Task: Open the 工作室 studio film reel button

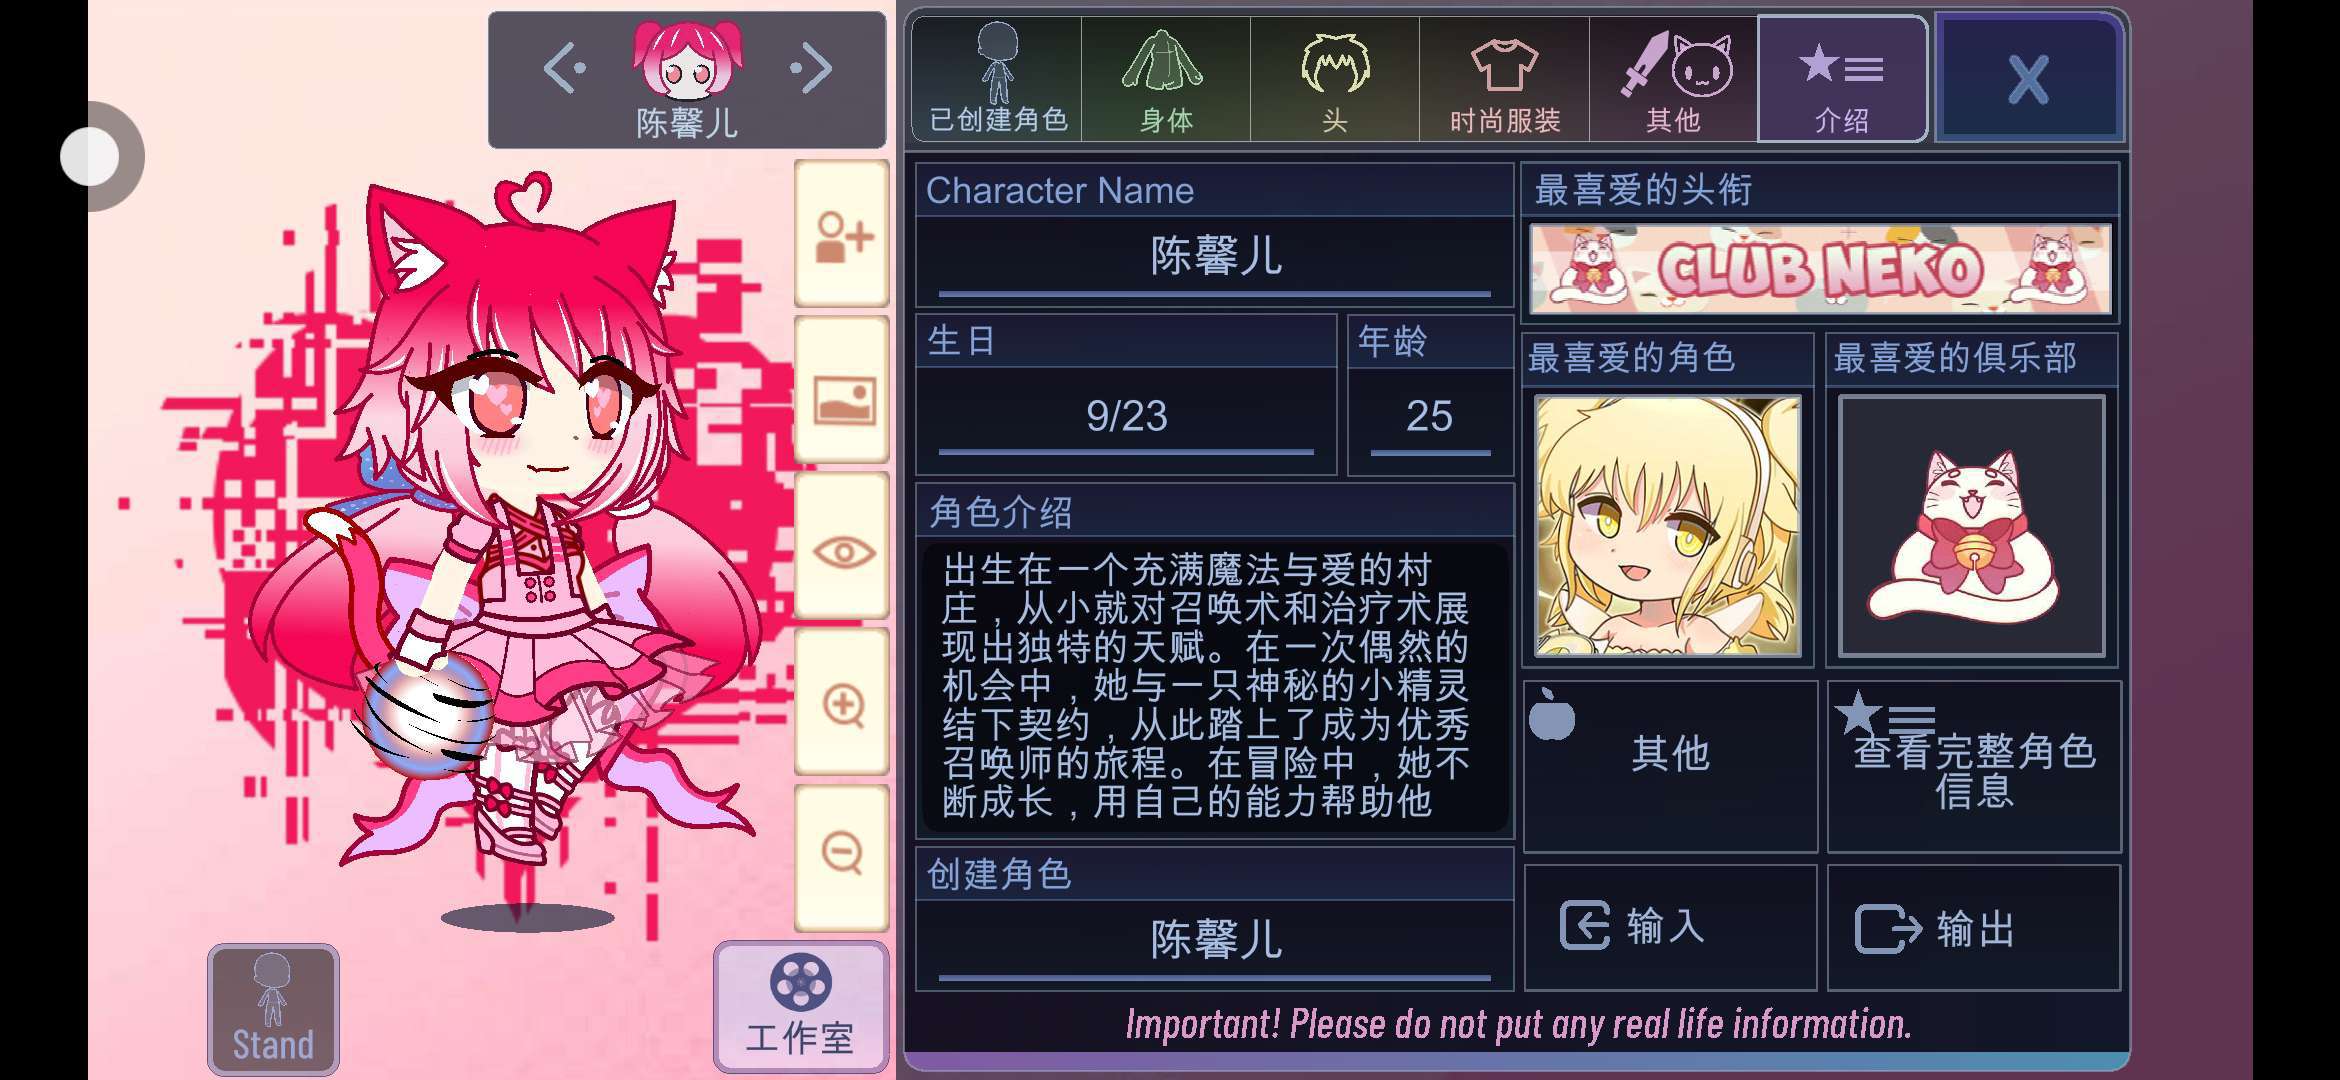Action: [800, 1007]
